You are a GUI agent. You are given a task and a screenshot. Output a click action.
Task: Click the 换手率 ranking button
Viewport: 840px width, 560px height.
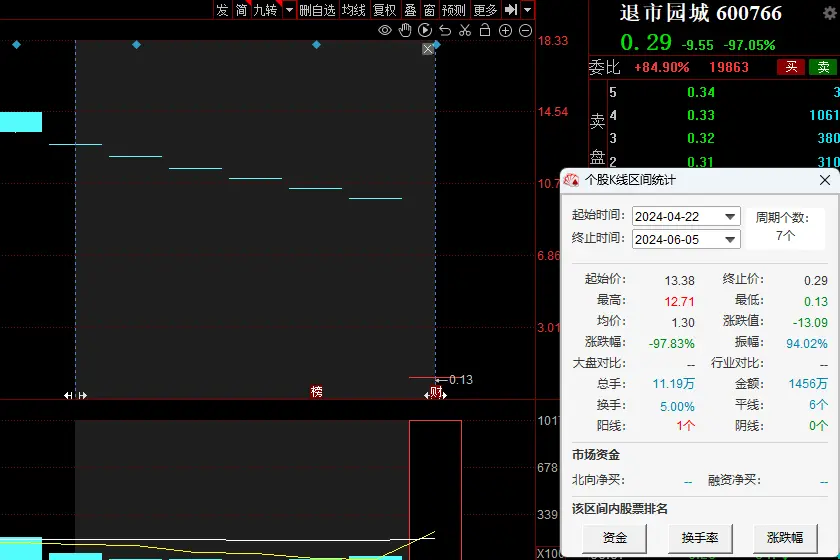tap(700, 537)
